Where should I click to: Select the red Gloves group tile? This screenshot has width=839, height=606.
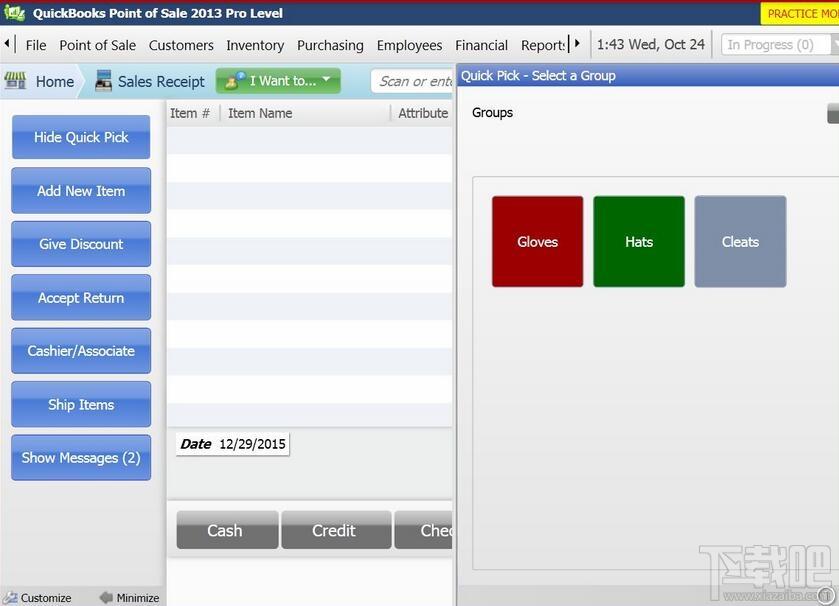[x=537, y=241]
